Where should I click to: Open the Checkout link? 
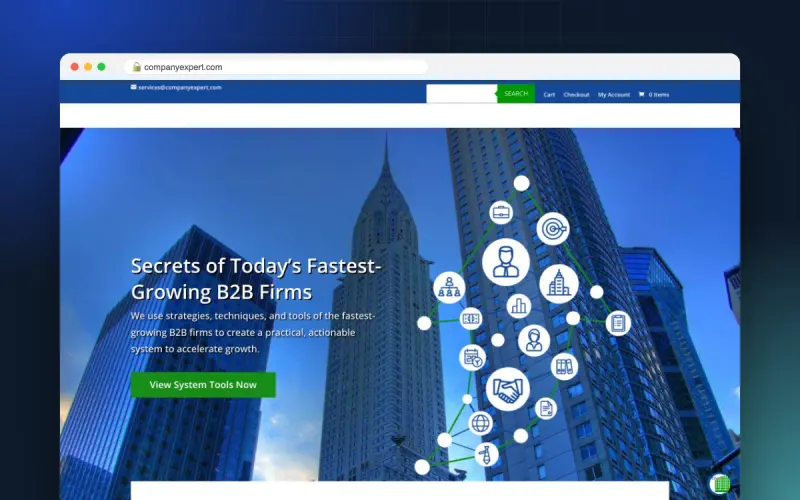(576, 95)
